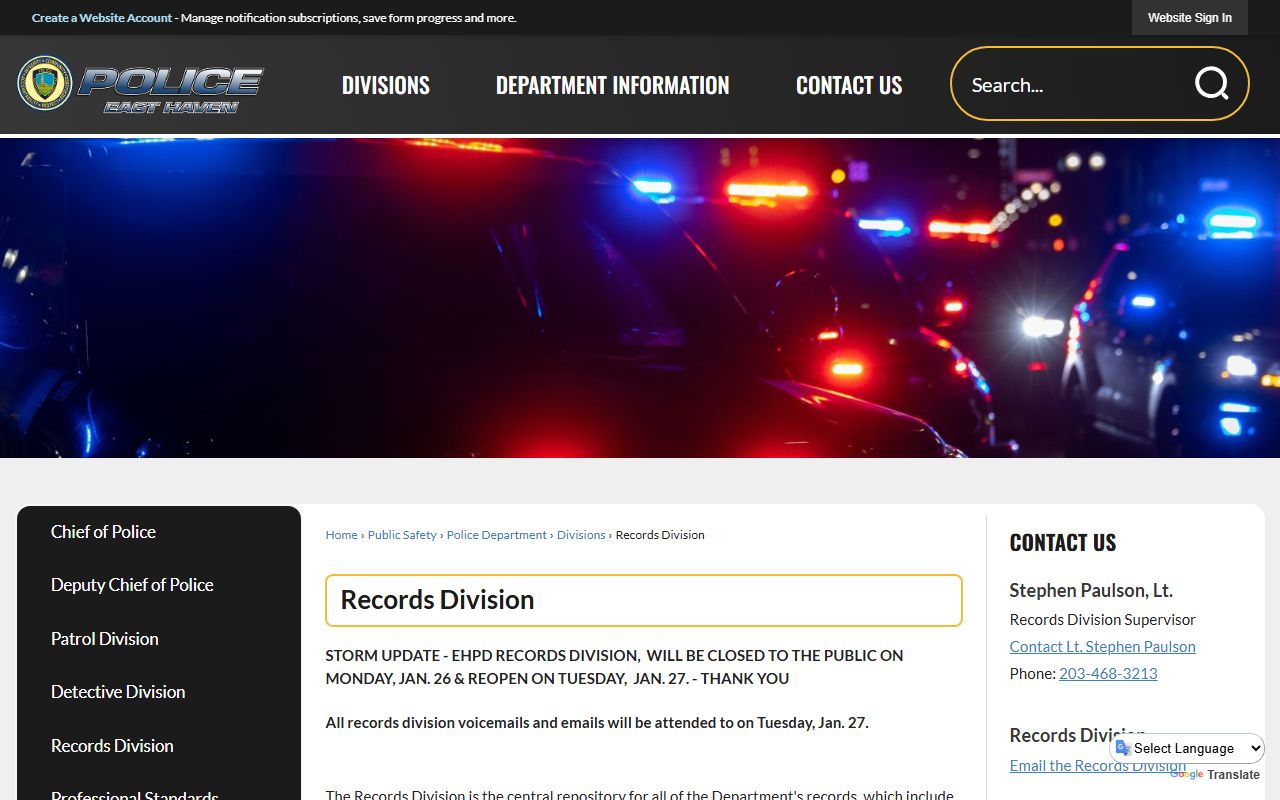Click the Contact Us sidebar heading
1280x800 pixels.
point(1062,543)
